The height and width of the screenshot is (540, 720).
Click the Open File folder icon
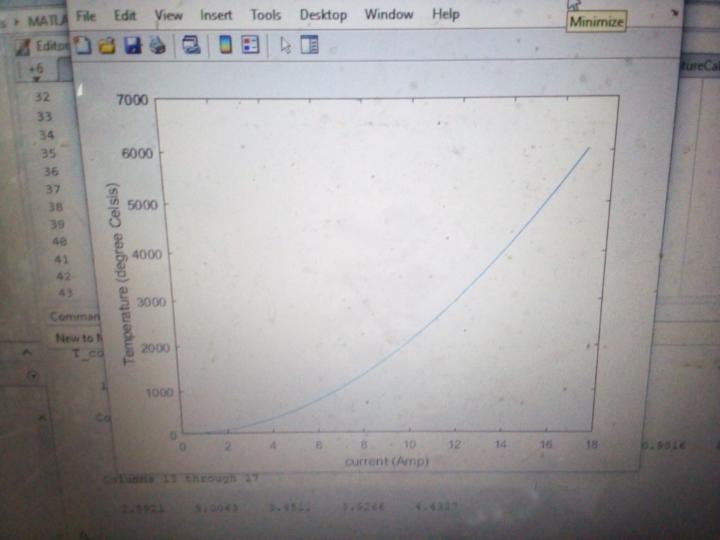[107, 46]
